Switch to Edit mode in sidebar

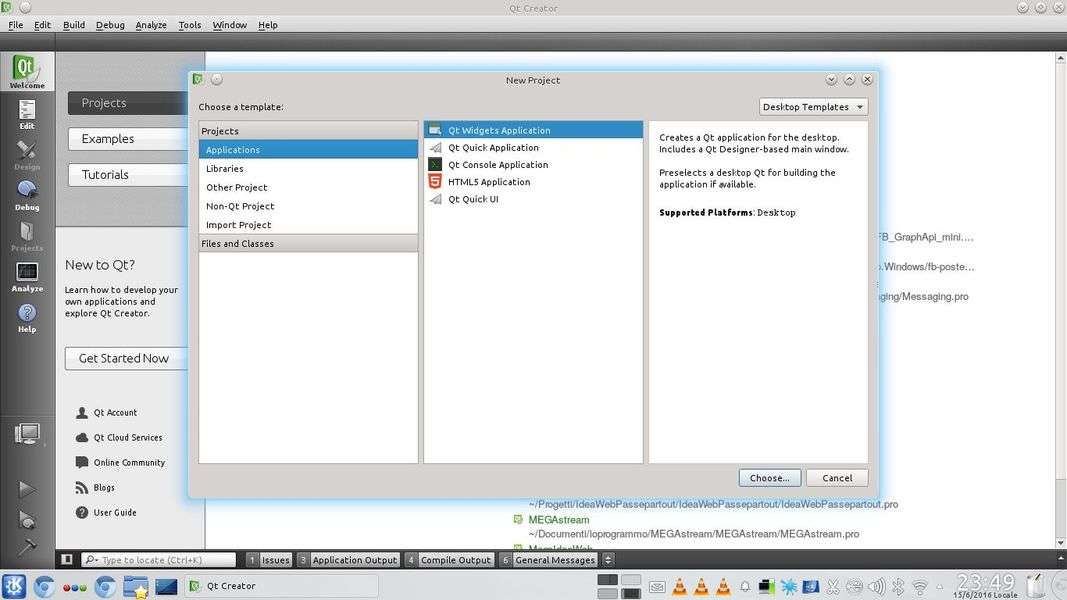(x=27, y=114)
